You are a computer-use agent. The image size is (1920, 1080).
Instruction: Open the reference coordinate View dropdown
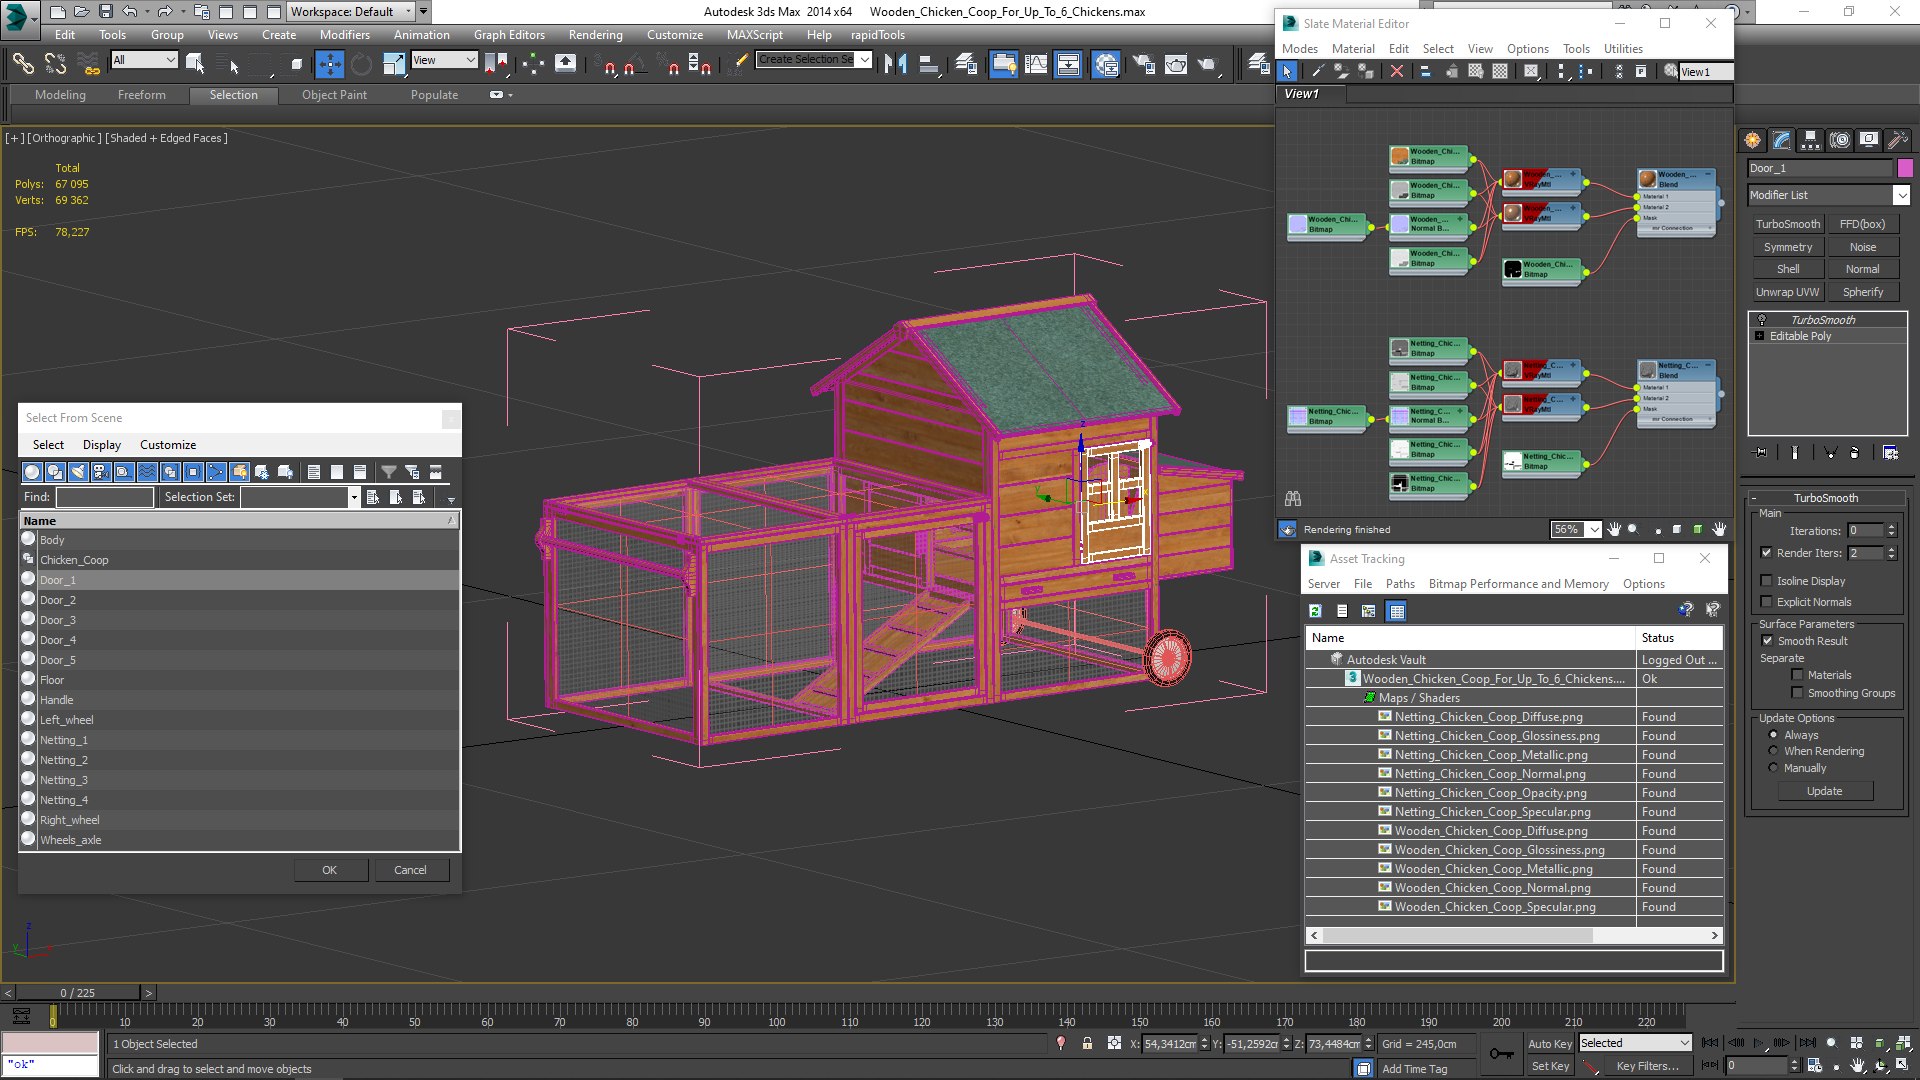(444, 60)
